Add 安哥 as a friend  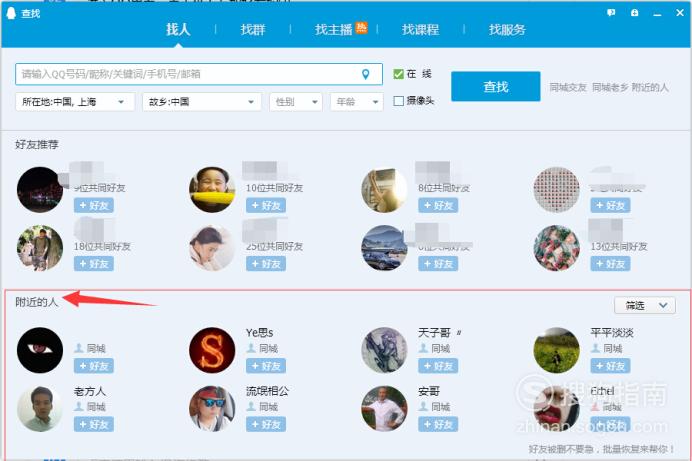click(x=438, y=424)
